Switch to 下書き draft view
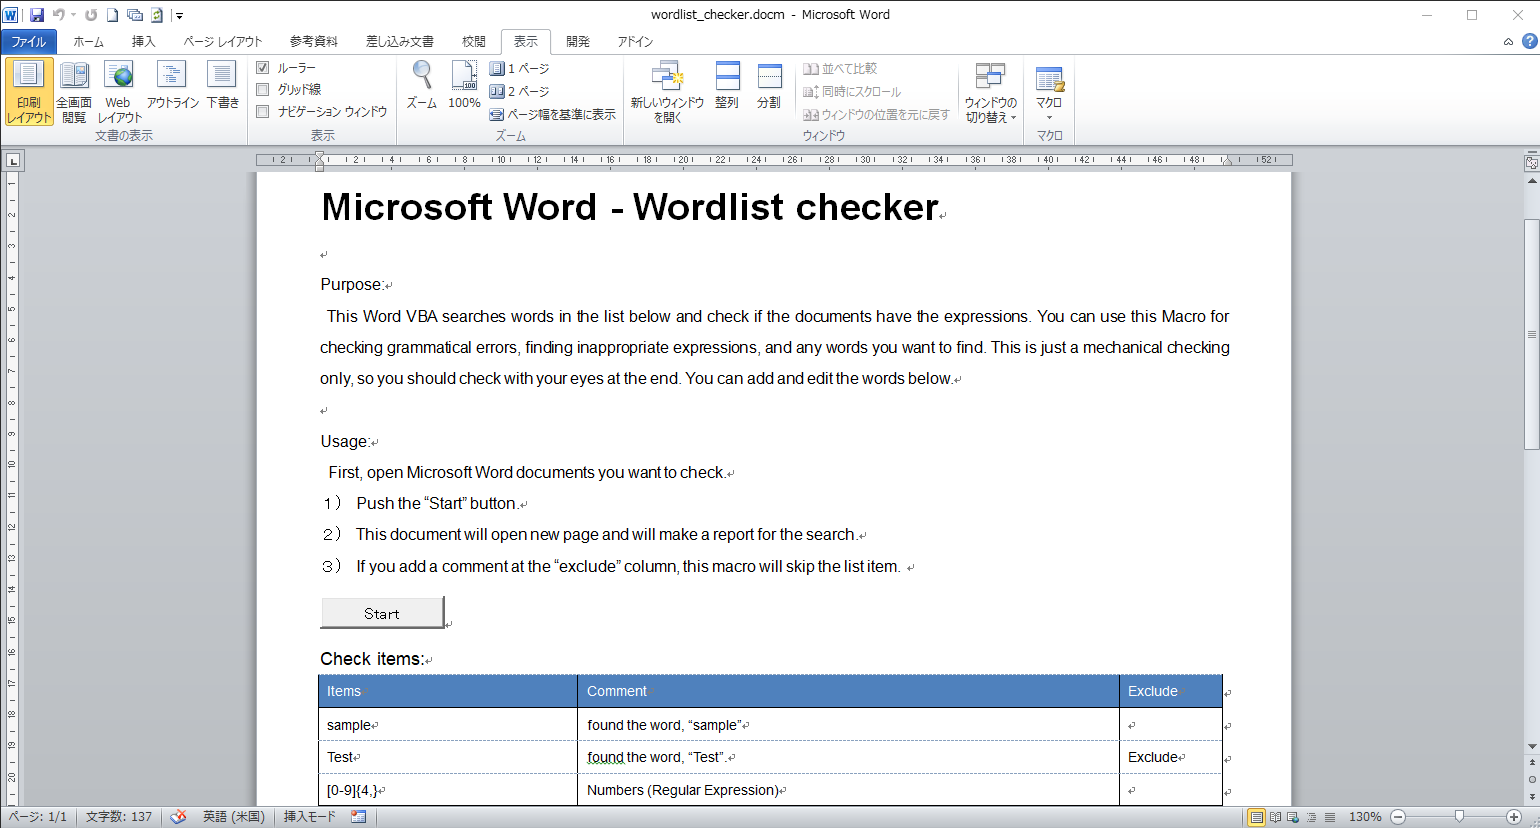Screen dimensions: 1540x828 [222, 85]
